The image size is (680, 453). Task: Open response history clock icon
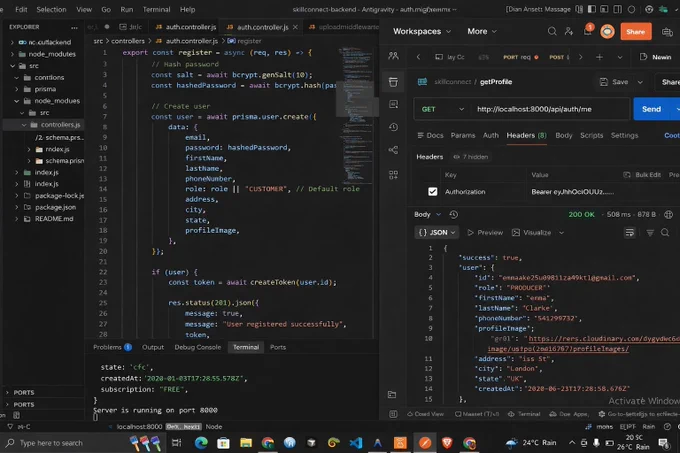point(454,214)
